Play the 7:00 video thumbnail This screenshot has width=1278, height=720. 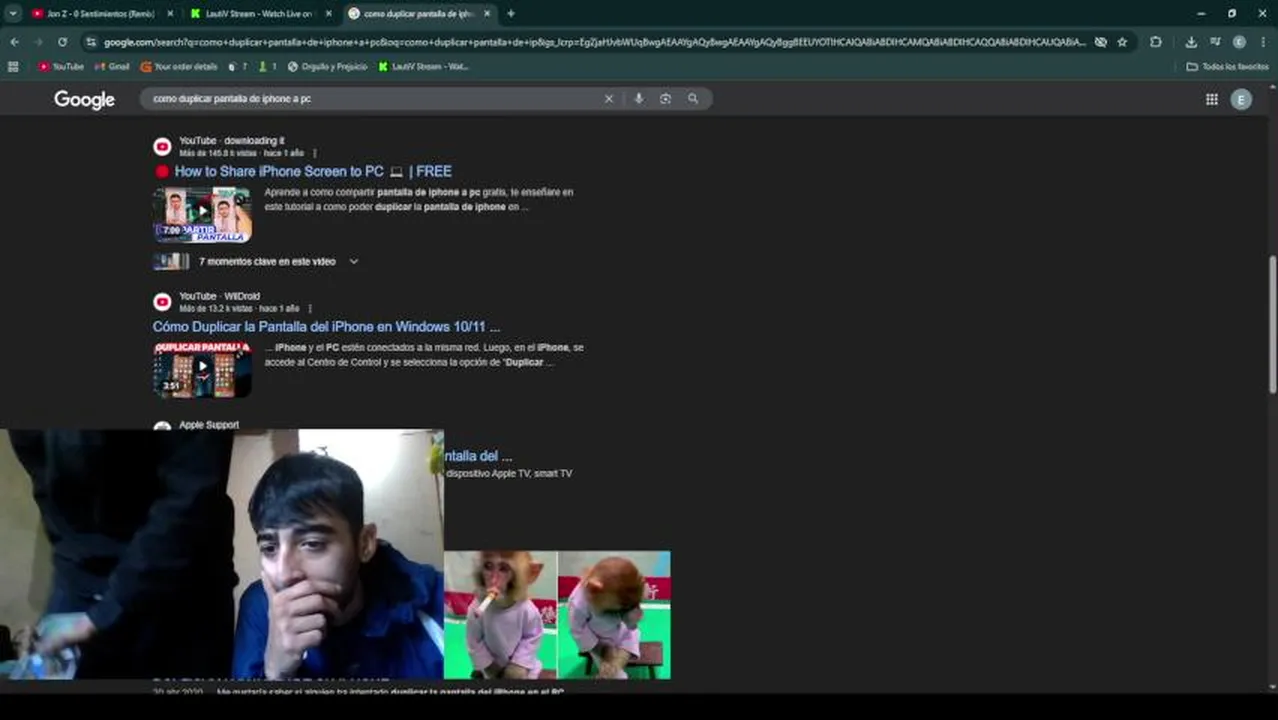pyautogui.click(x=202, y=215)
